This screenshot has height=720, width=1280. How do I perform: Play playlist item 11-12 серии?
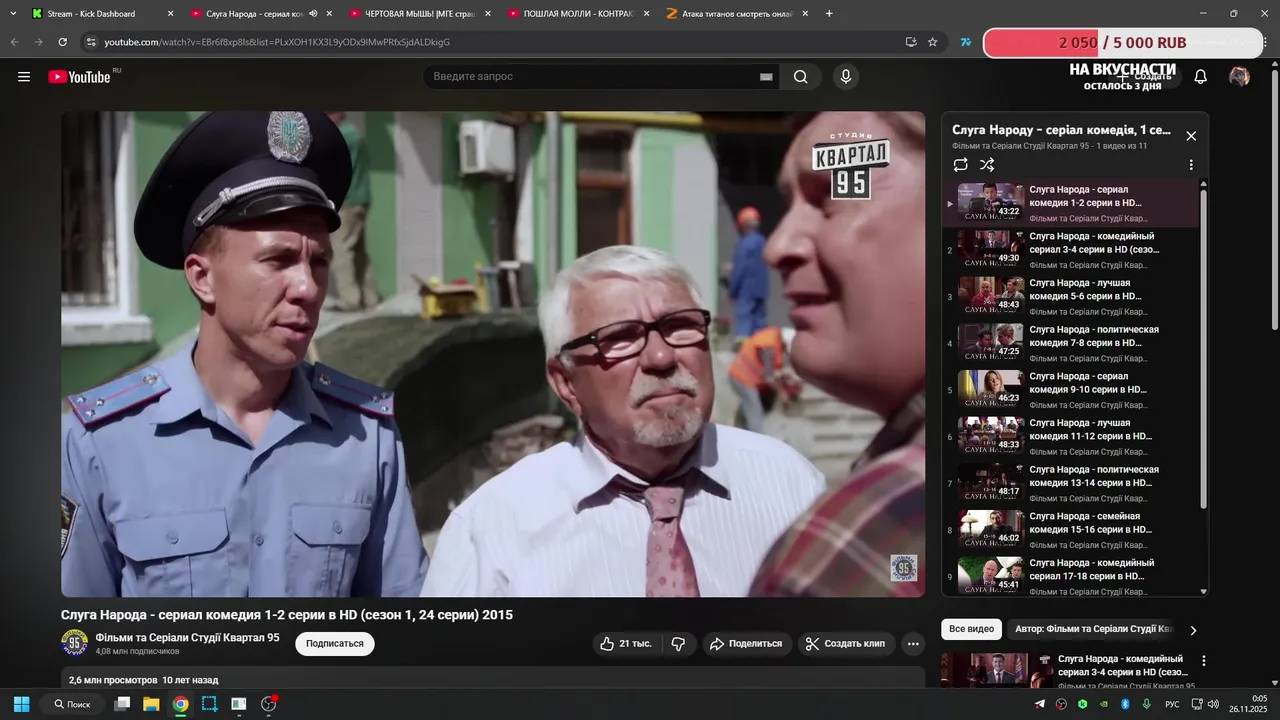(1071, 437)
